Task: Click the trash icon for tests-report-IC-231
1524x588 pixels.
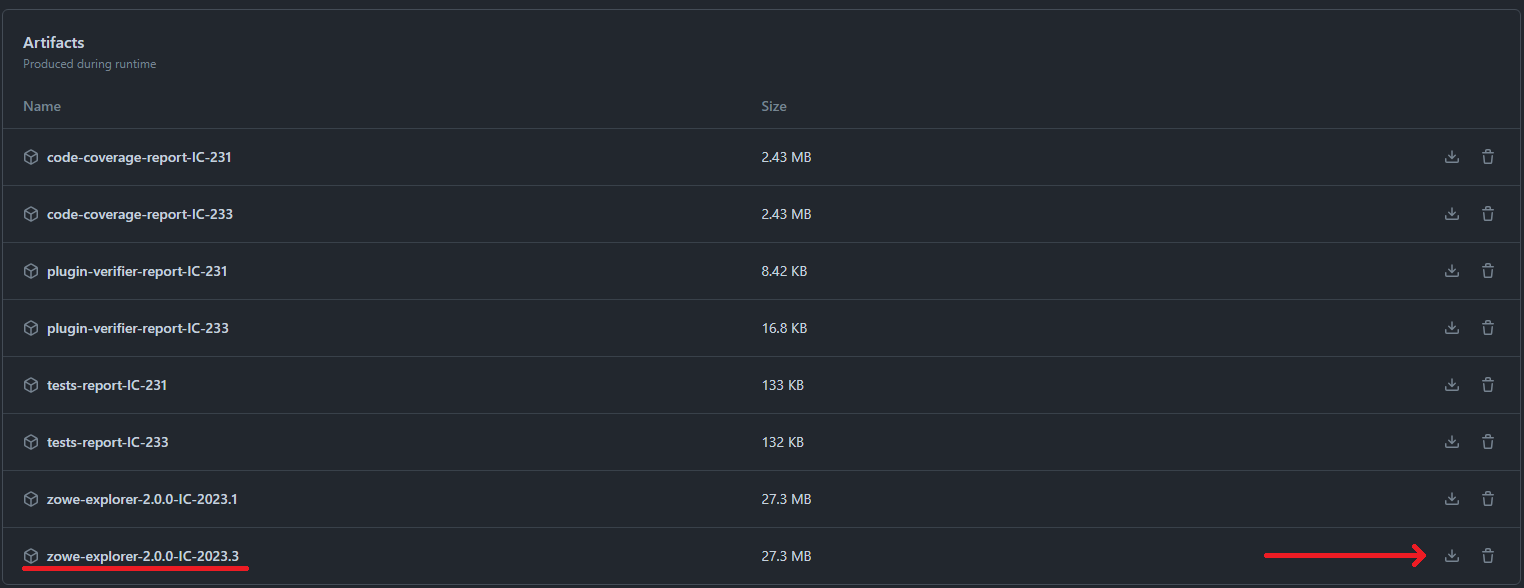Action: [1488, 385]
